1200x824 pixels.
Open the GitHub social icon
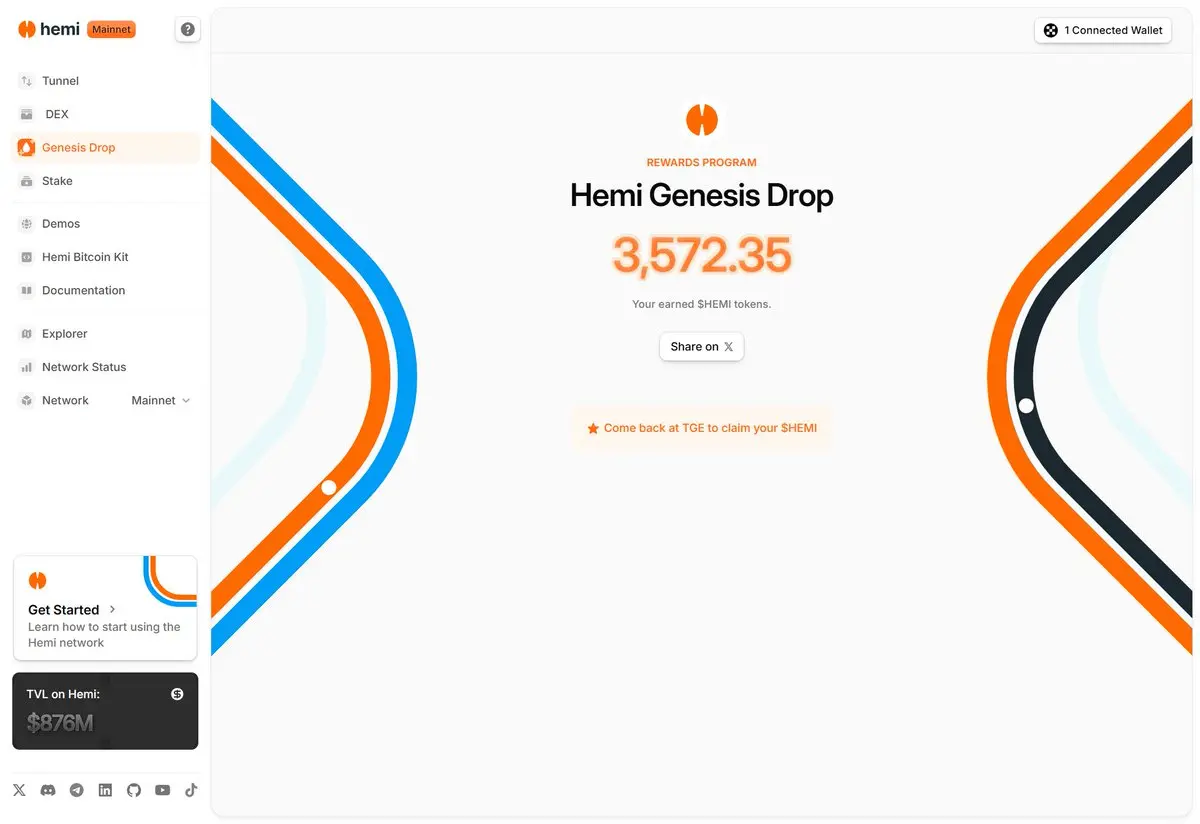[134, 790]
